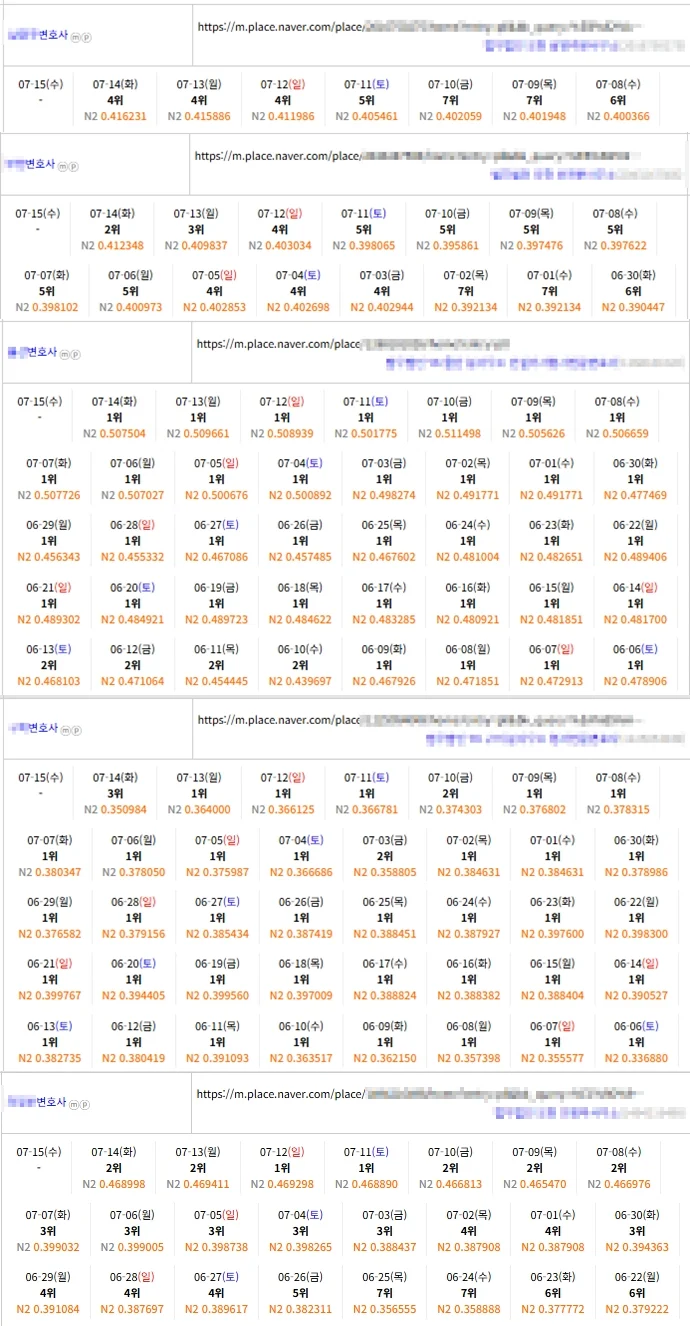Select the N2 0.364000 score cell
Image resolution: width=690 pixels, height=1326 pixels.
198,809
